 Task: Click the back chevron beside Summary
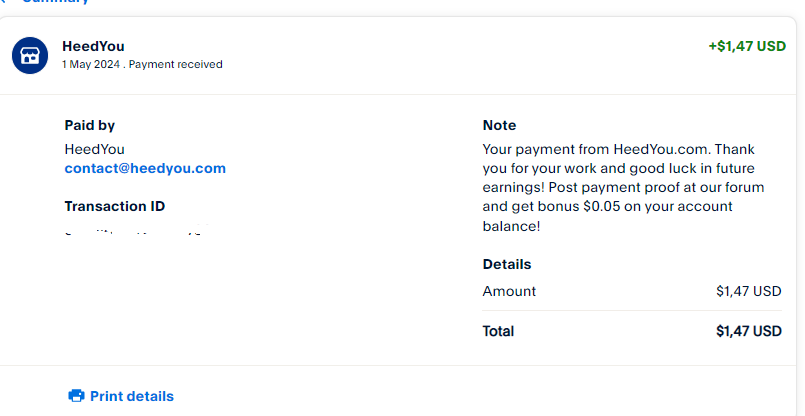pyautogui.click(x=4, y=2)
